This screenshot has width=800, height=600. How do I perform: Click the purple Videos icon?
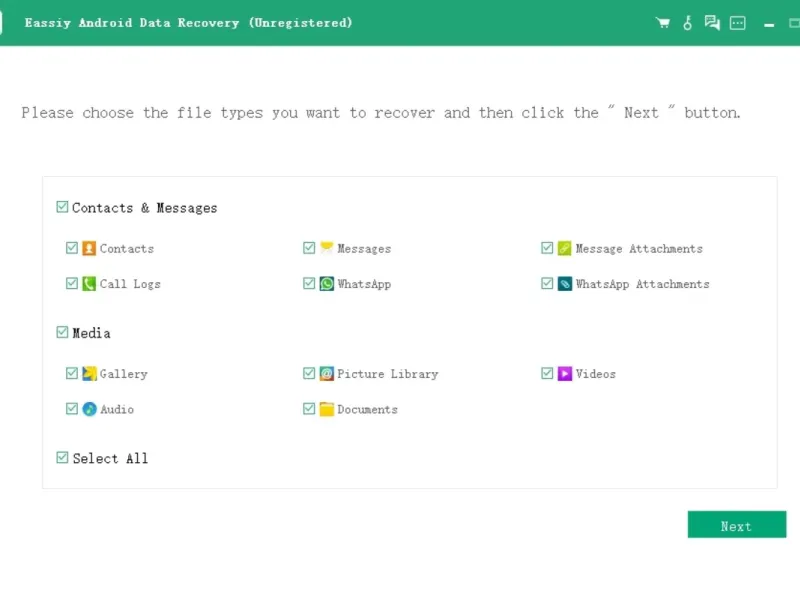(x=565, y=374)
